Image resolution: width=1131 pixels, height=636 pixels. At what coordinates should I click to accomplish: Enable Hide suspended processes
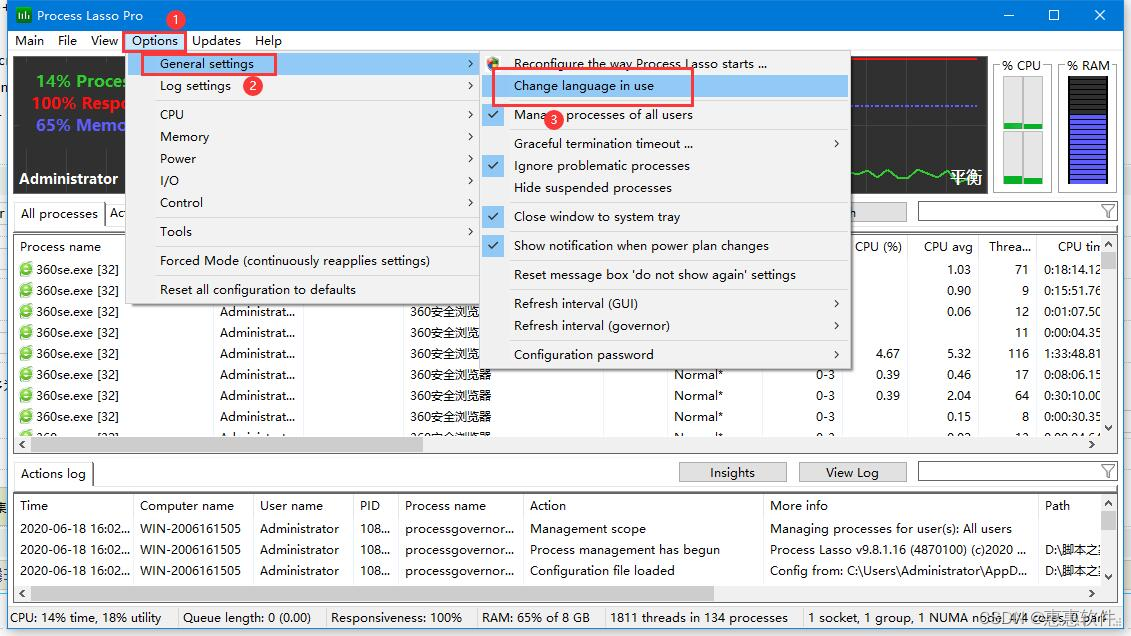664,187
